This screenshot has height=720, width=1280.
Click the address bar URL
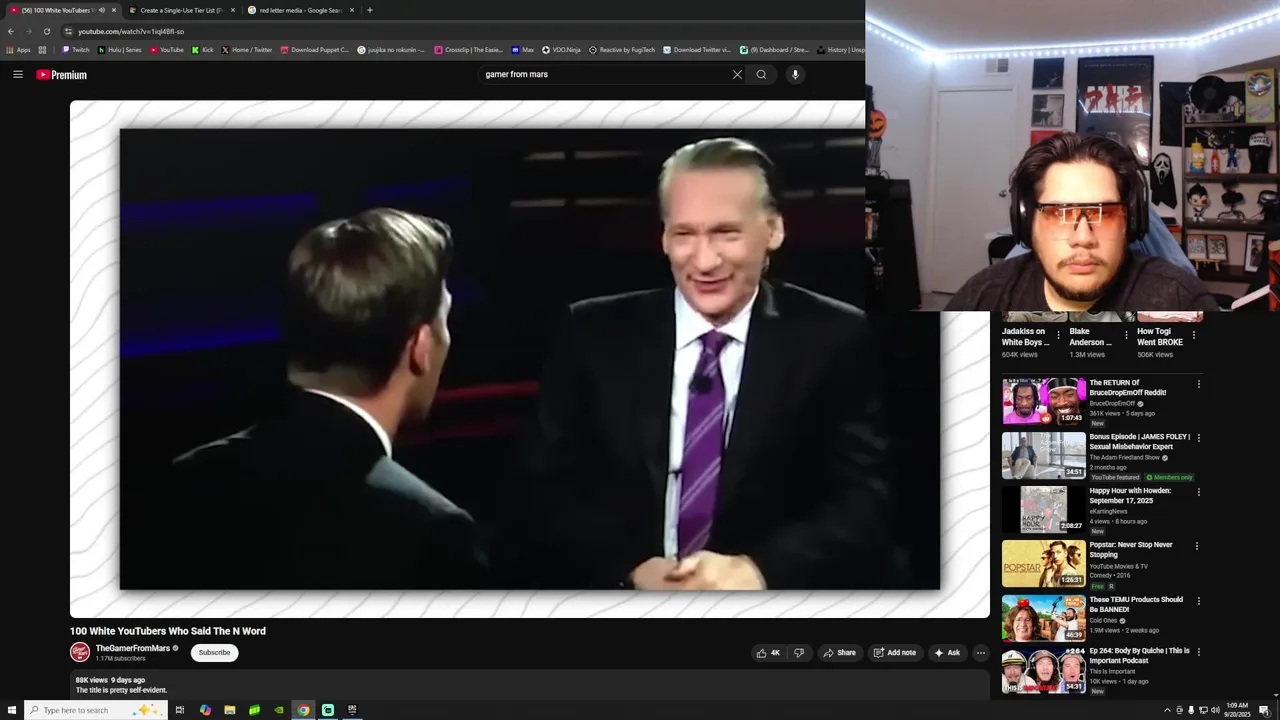coord(131,31)
